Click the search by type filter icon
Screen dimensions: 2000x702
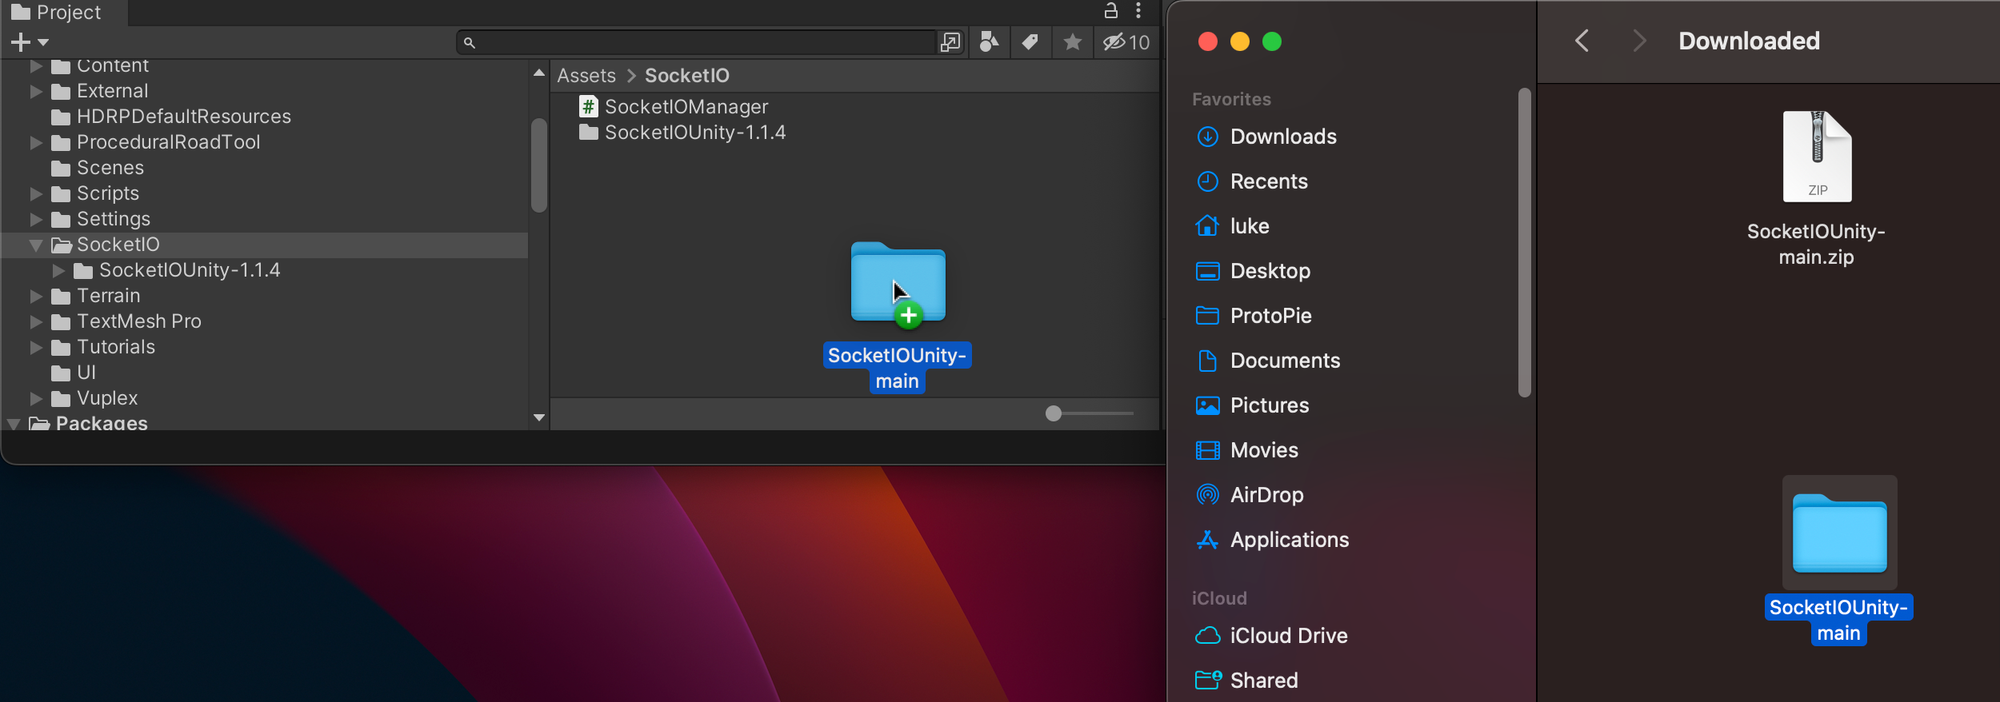pos(989,42)
